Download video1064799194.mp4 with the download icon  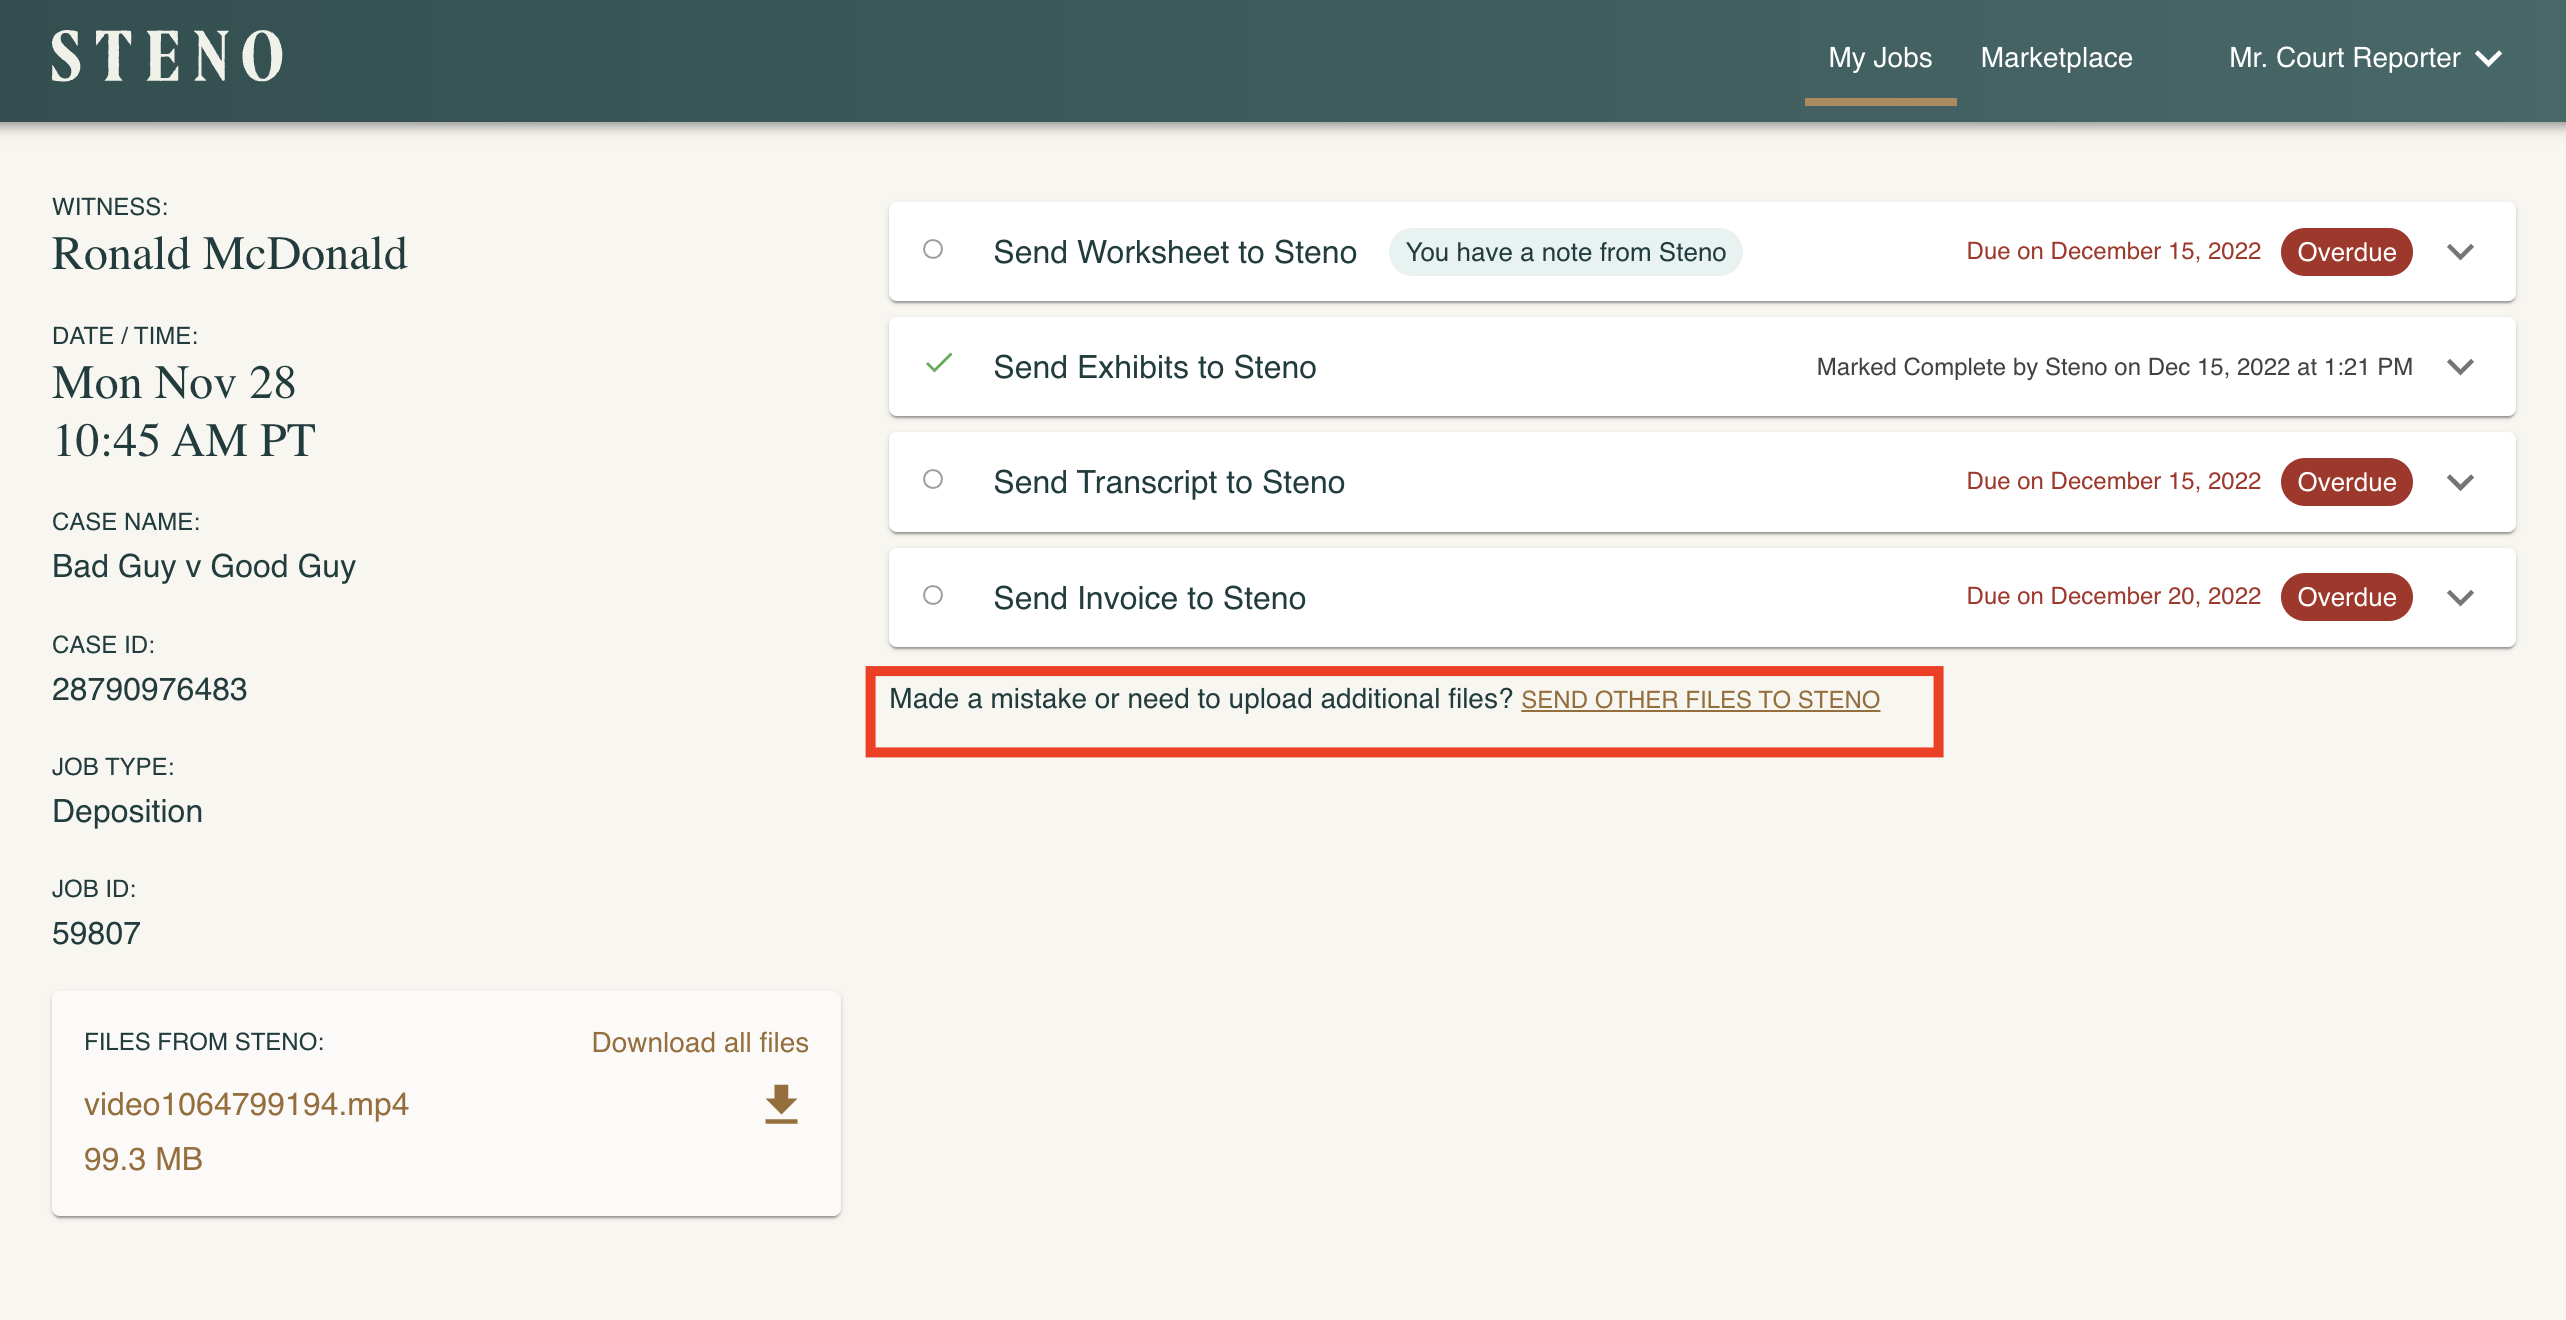click(781, 1104)
